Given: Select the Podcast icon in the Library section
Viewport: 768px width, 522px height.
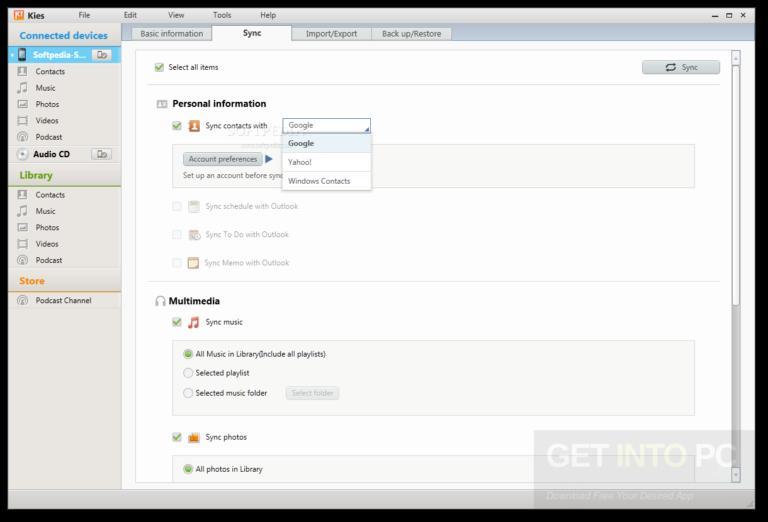Looking at the screenshot, I should pos(22,260).
